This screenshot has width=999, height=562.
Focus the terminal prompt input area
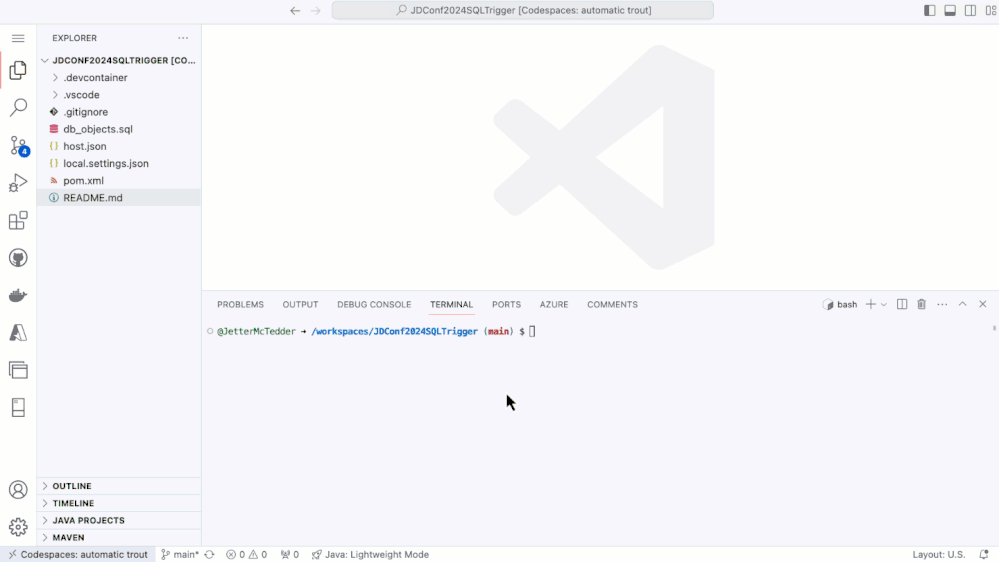pyautogui.click(x=533, y=331)
